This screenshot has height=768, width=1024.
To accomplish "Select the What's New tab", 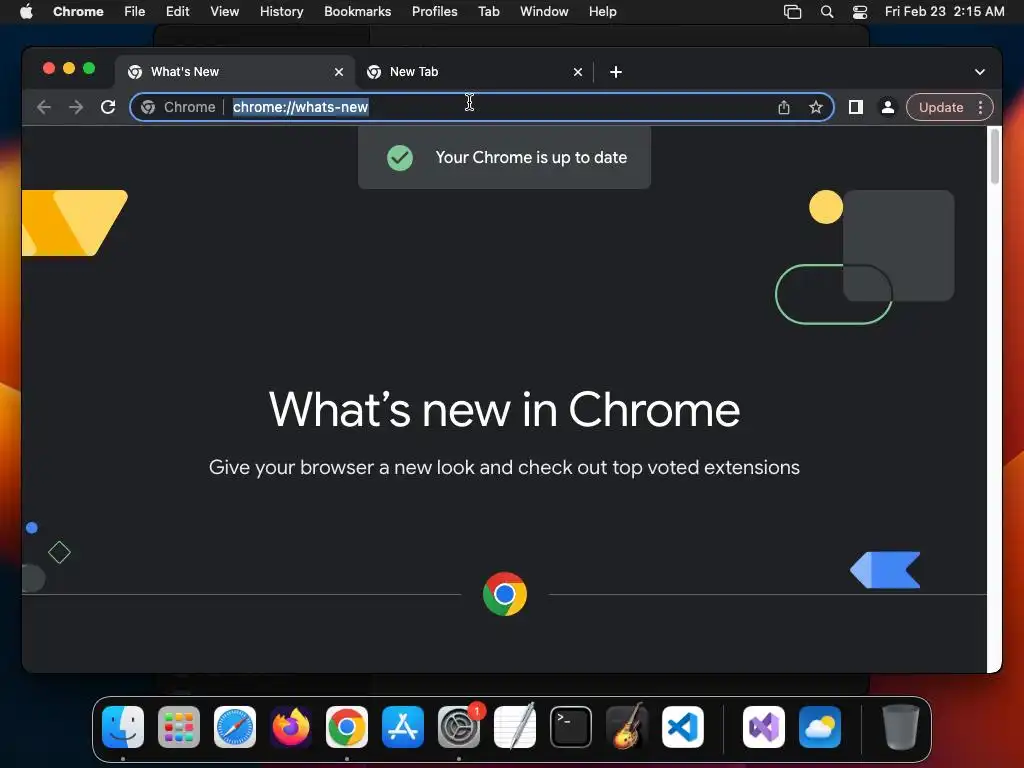I will click(234, 72).
